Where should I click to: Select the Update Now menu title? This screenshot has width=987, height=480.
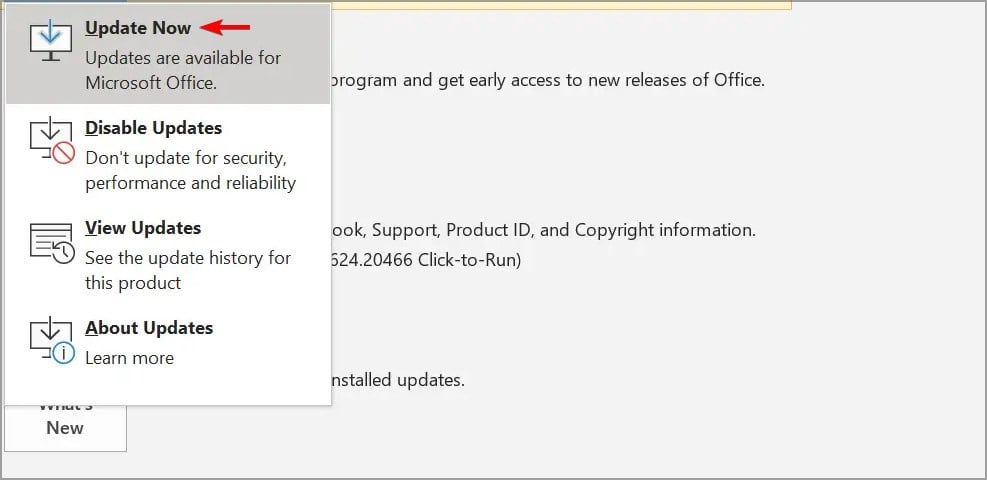[x=138, y=28]
